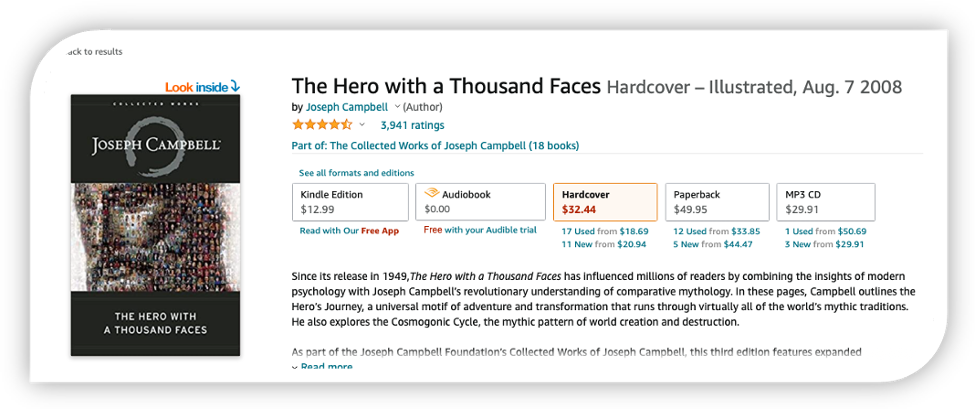The image size is (979, 412).
Task: Go back to results
Action: pyautogui.click(x=94, y=52)
